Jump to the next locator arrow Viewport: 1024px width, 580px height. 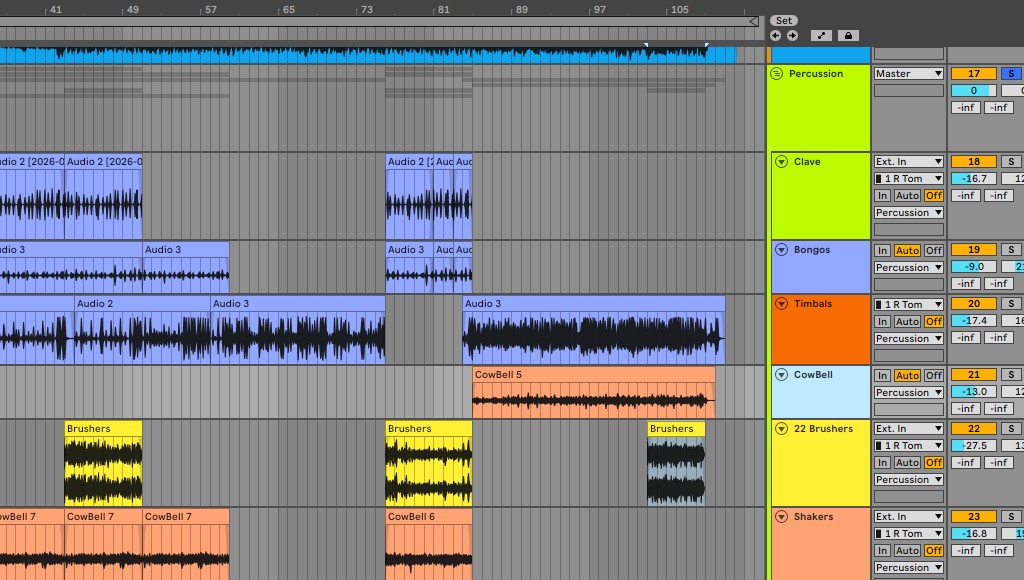792,36
